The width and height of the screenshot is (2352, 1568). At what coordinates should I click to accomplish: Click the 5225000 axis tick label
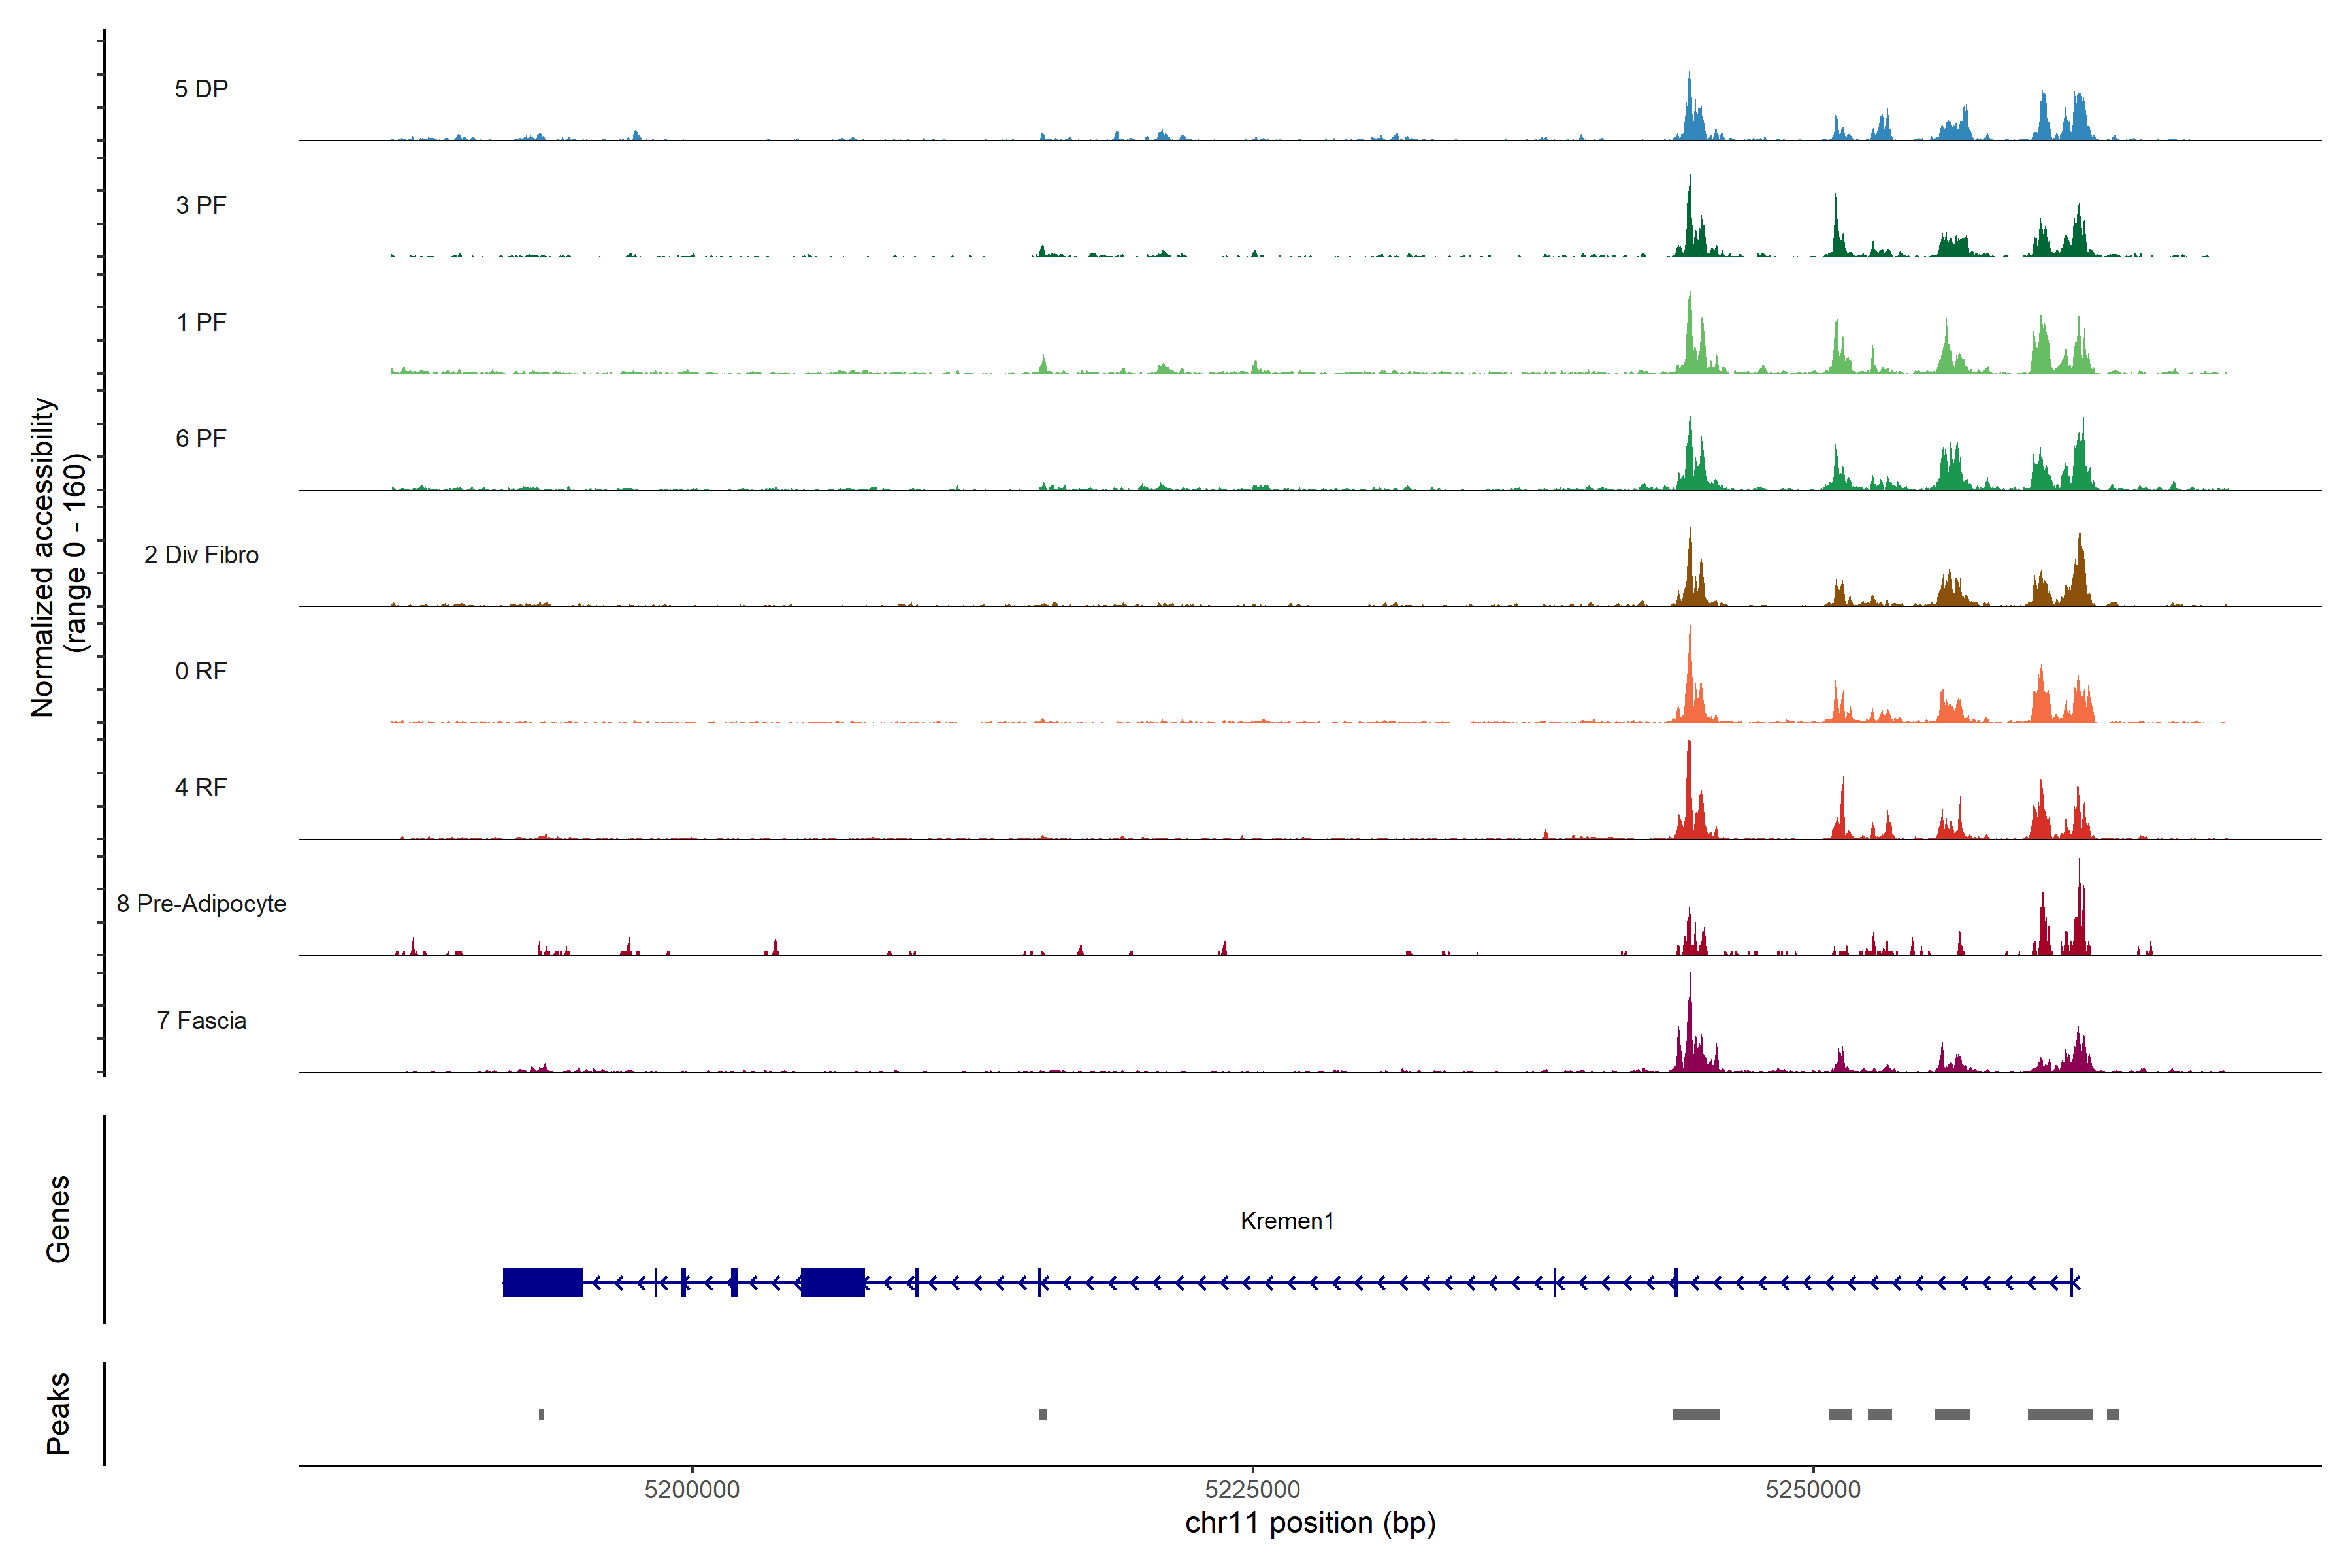[1252, 1489]
